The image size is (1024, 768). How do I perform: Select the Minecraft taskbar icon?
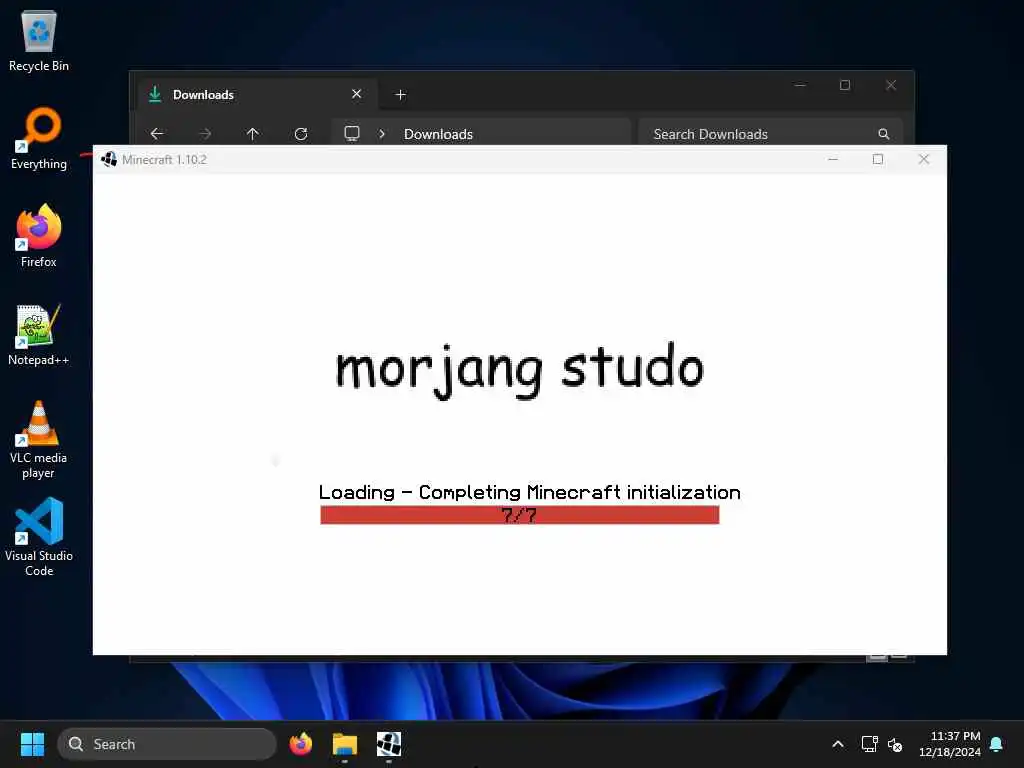[389, 744]
